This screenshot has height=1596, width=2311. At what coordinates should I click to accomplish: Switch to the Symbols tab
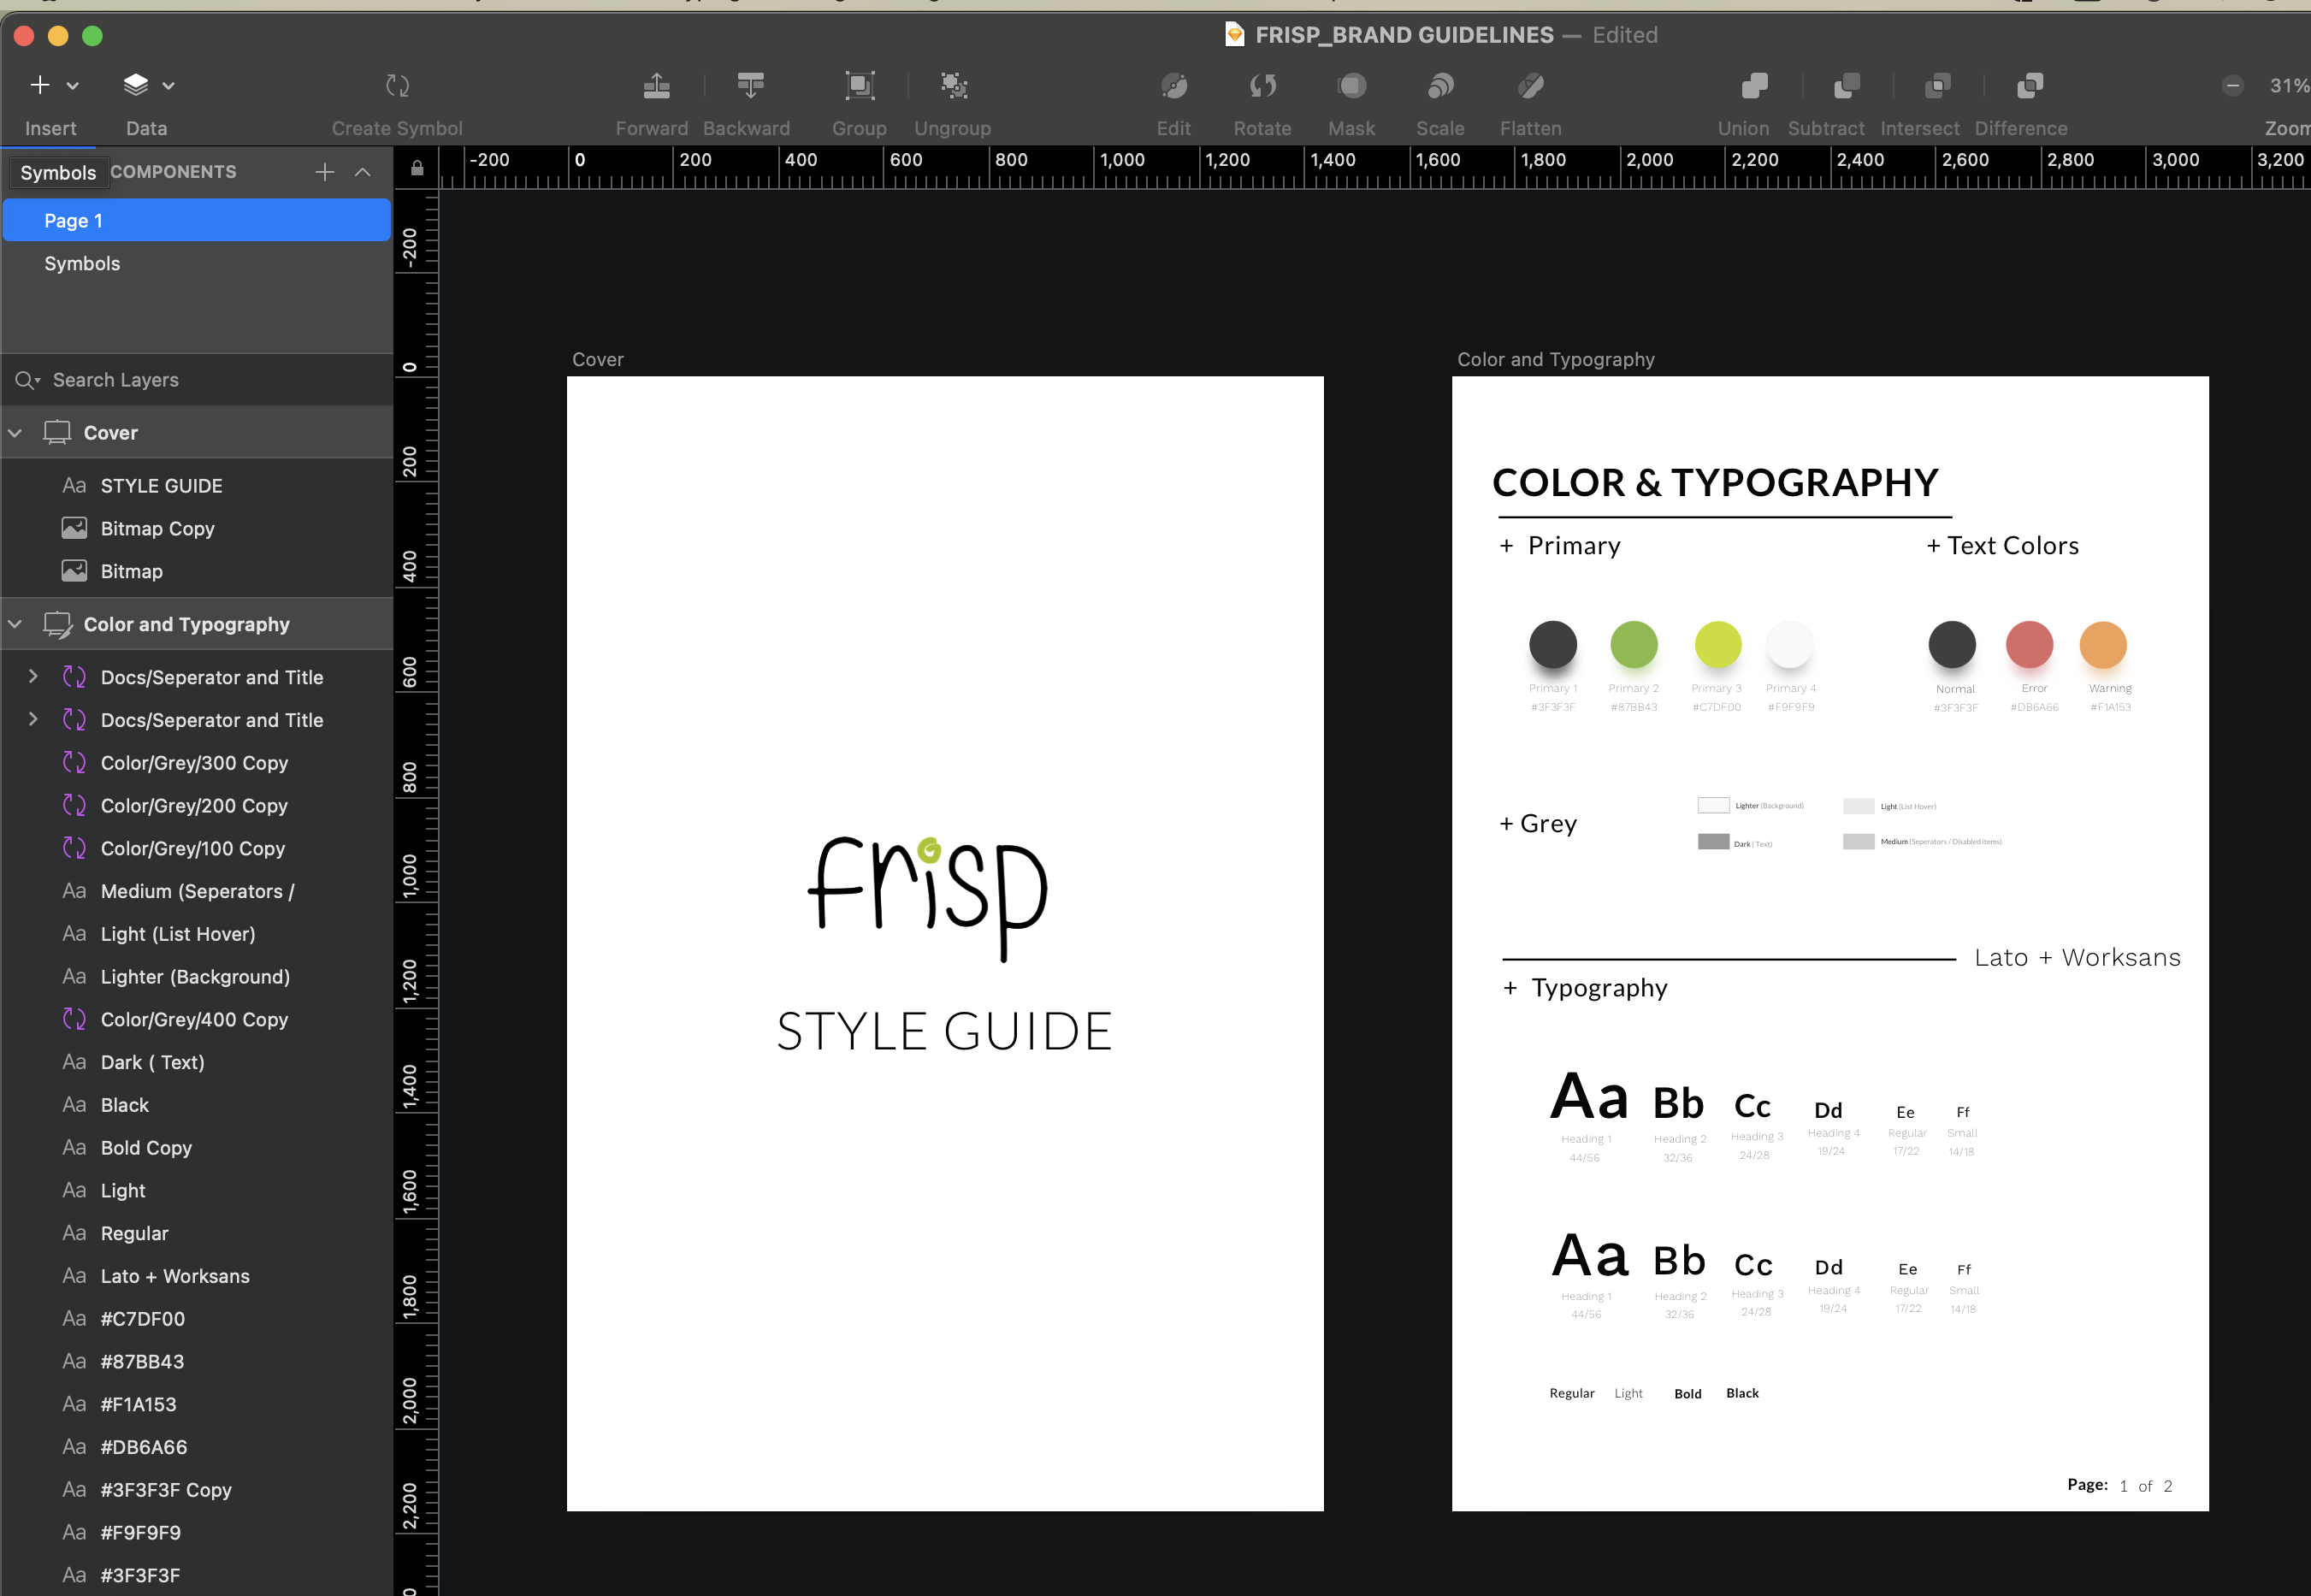[58, 172]
